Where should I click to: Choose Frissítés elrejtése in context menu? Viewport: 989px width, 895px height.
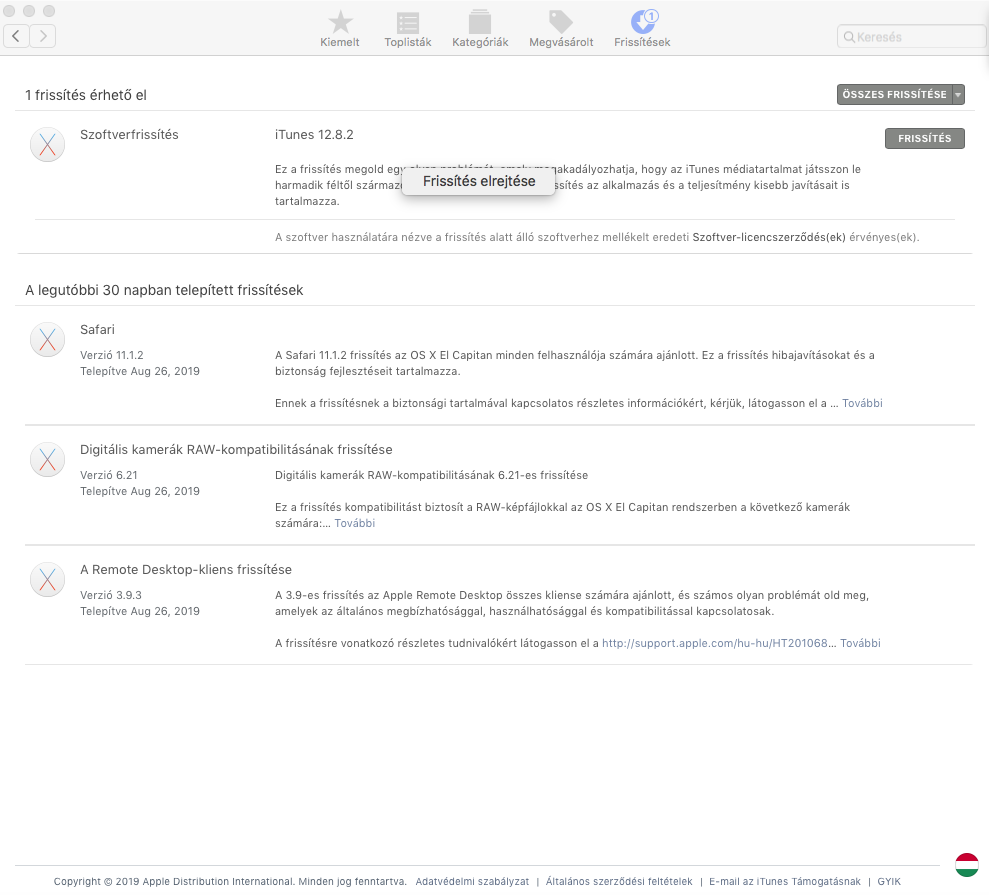[479, 181]
